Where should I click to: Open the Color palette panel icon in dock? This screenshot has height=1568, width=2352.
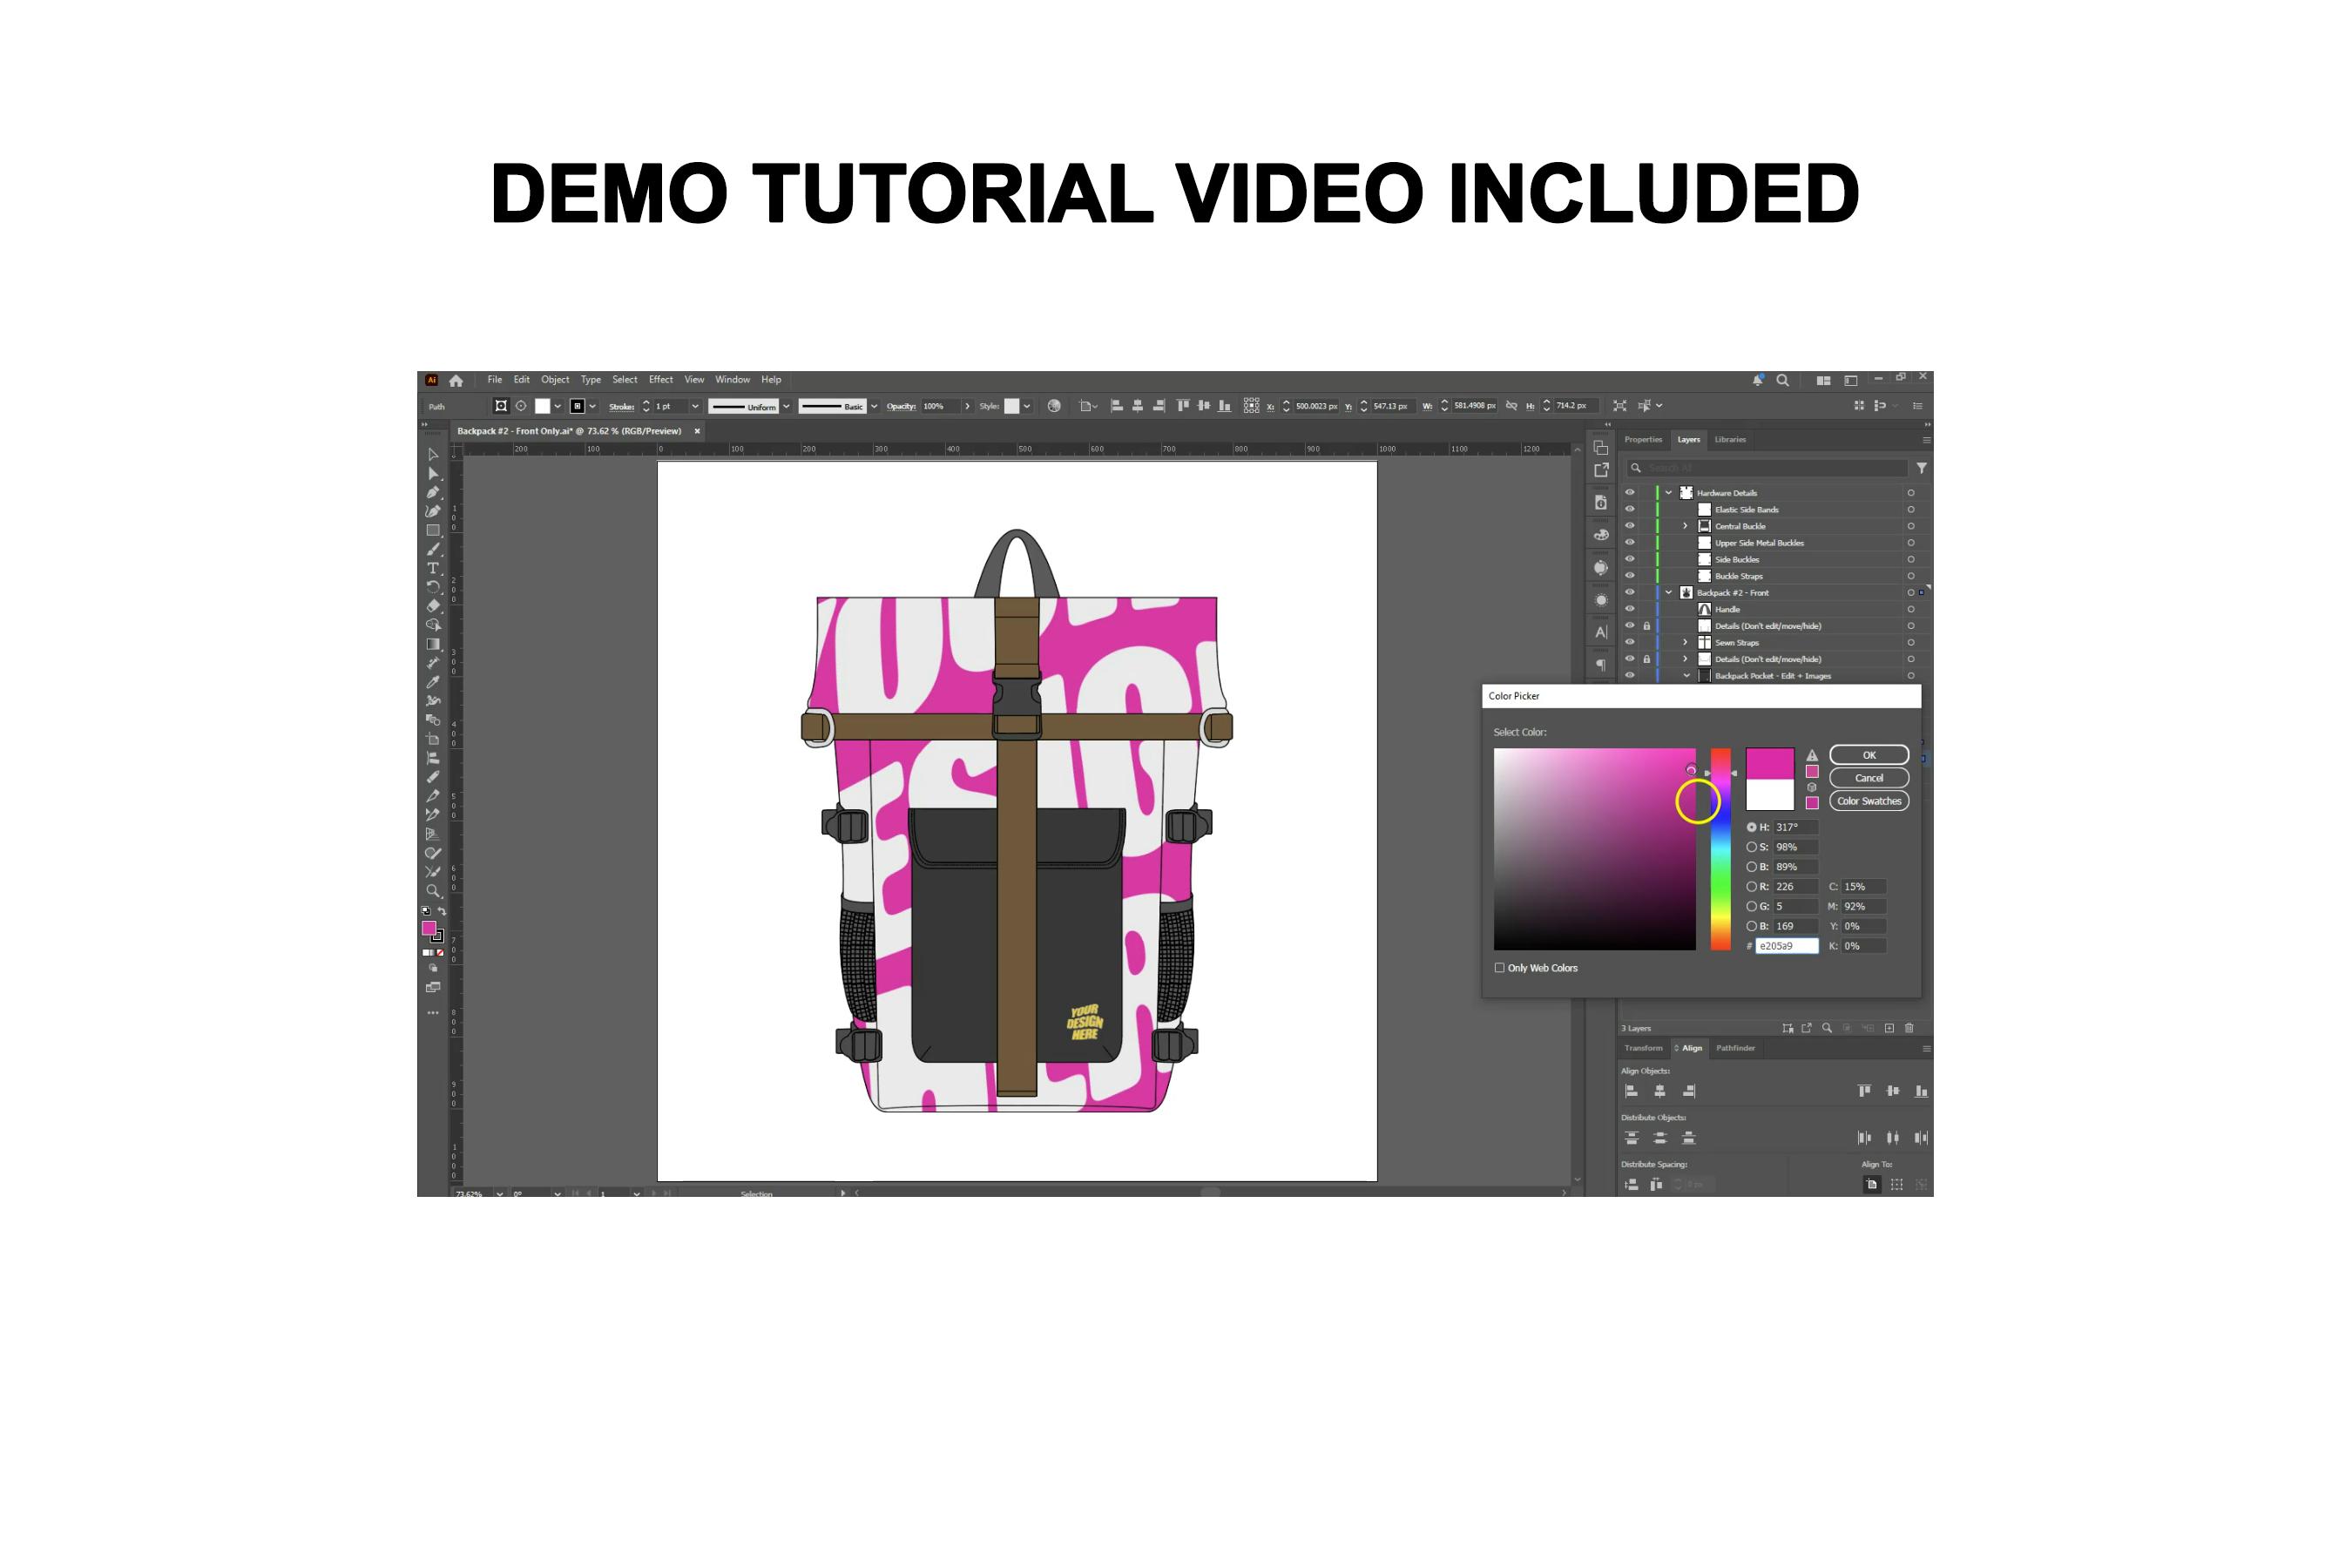[1601, 534]
